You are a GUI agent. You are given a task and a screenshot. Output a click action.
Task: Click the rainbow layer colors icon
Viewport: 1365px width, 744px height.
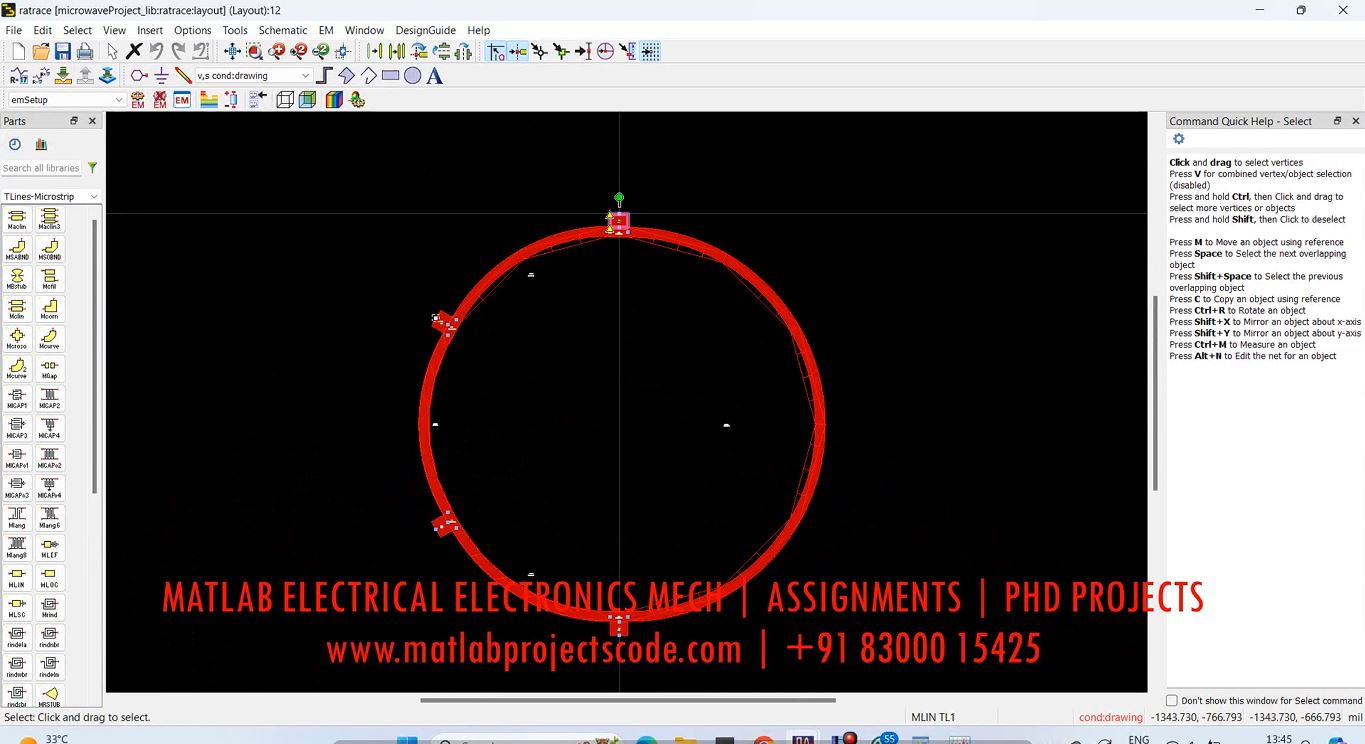point(334,100)
